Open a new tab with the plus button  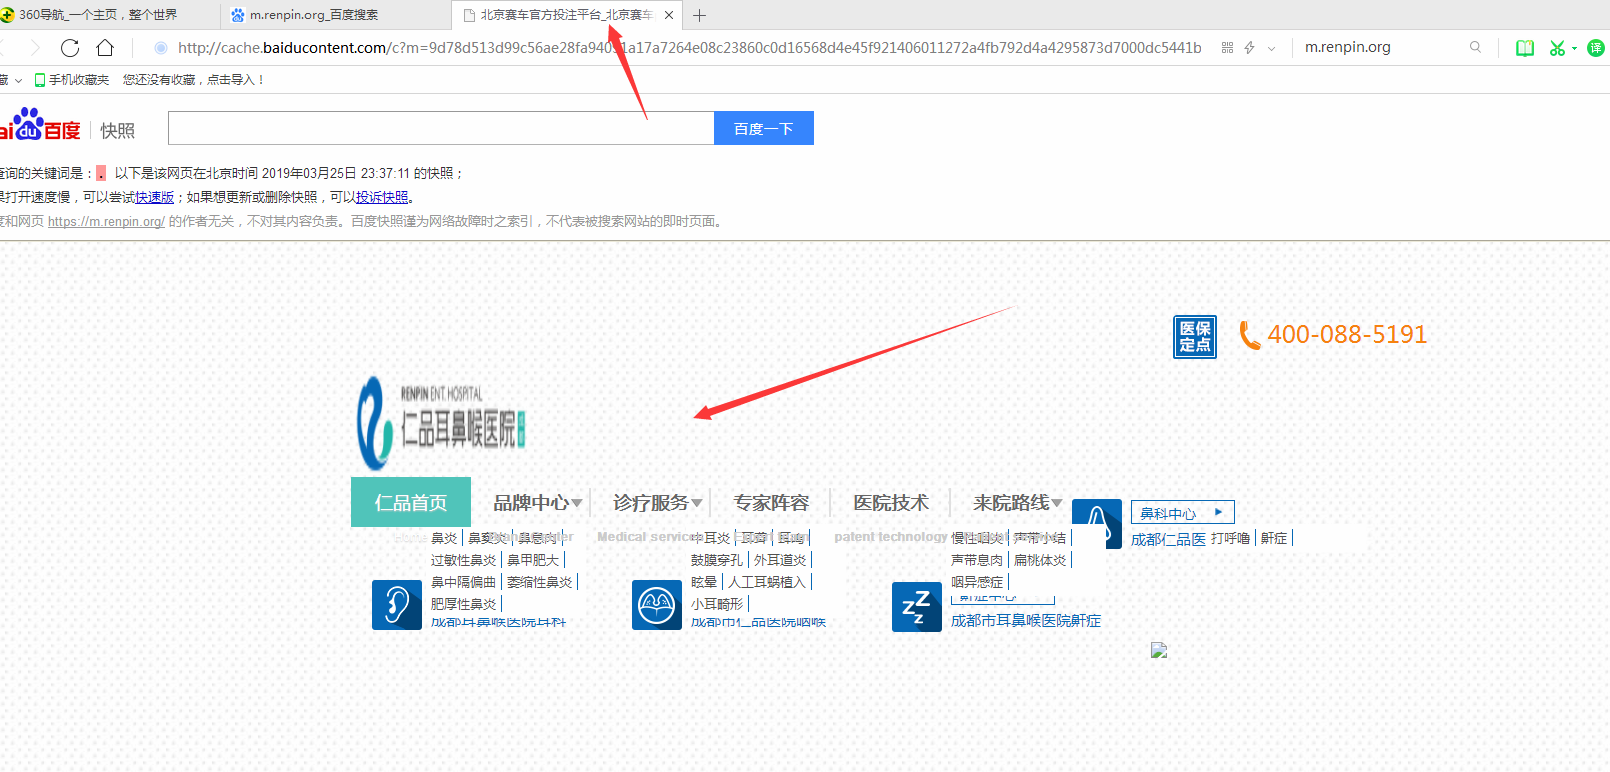tap(699, 15)
